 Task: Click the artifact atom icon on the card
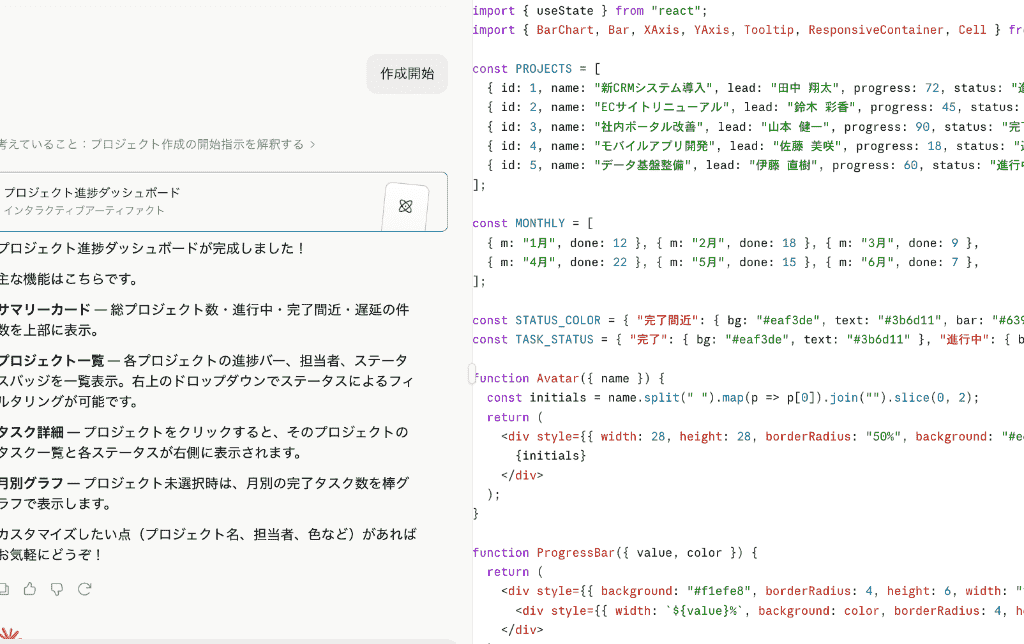pos(405,206)
